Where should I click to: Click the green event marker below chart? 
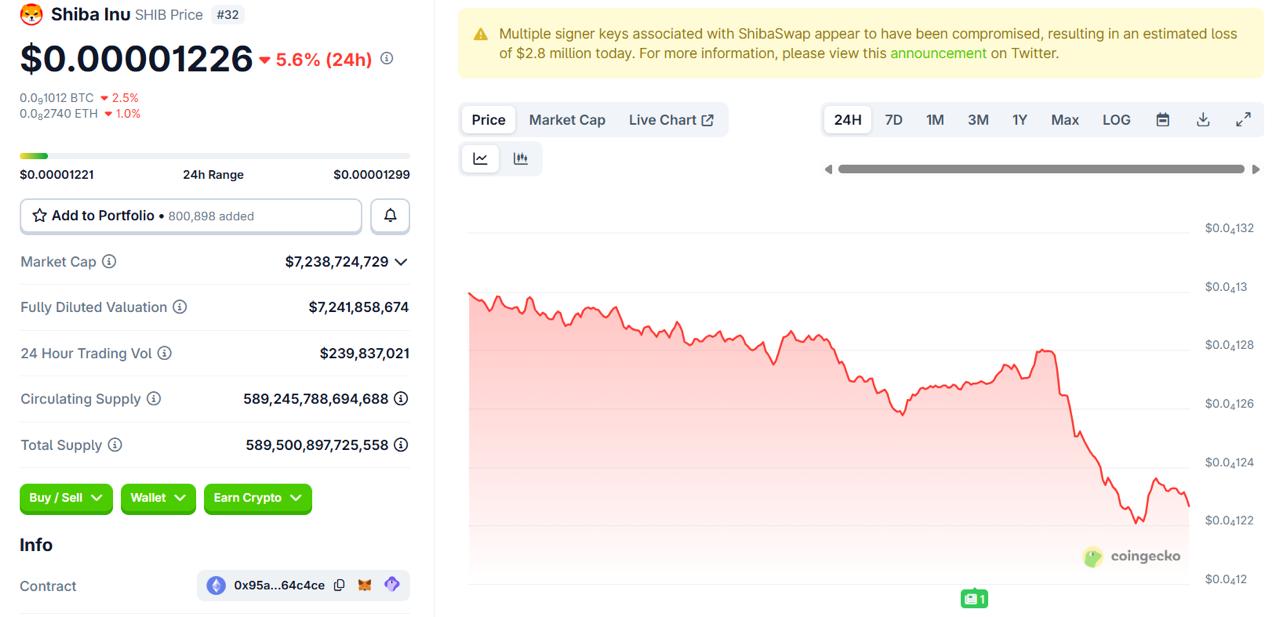click(x=974, y=599)
